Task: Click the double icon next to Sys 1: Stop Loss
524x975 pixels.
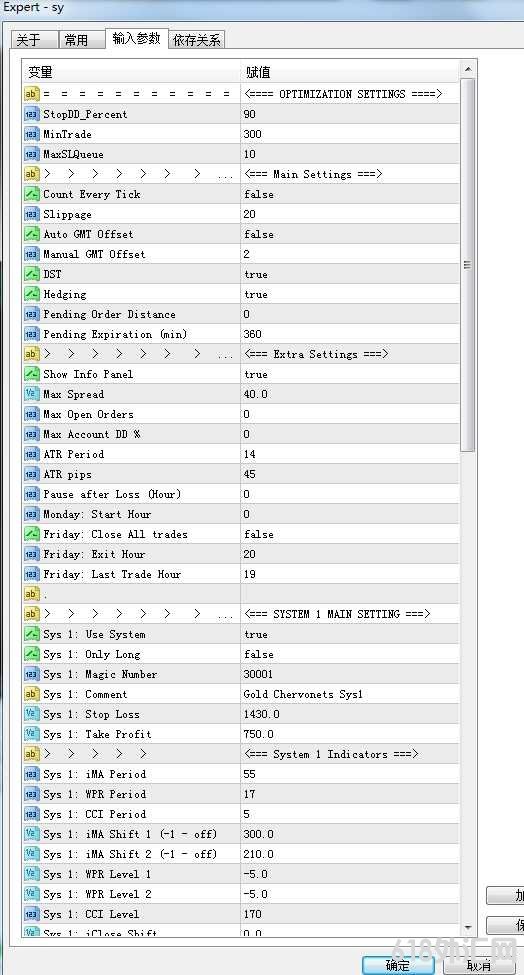Action: (x=31, y=714)
